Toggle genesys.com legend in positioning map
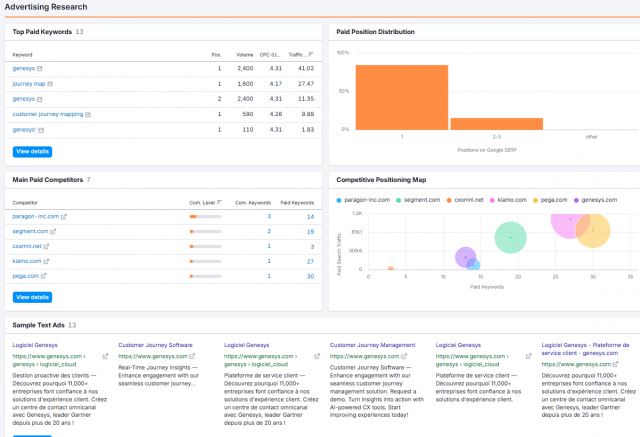The width and height of the screenshot is (640, 437). (x=595, y=200)
